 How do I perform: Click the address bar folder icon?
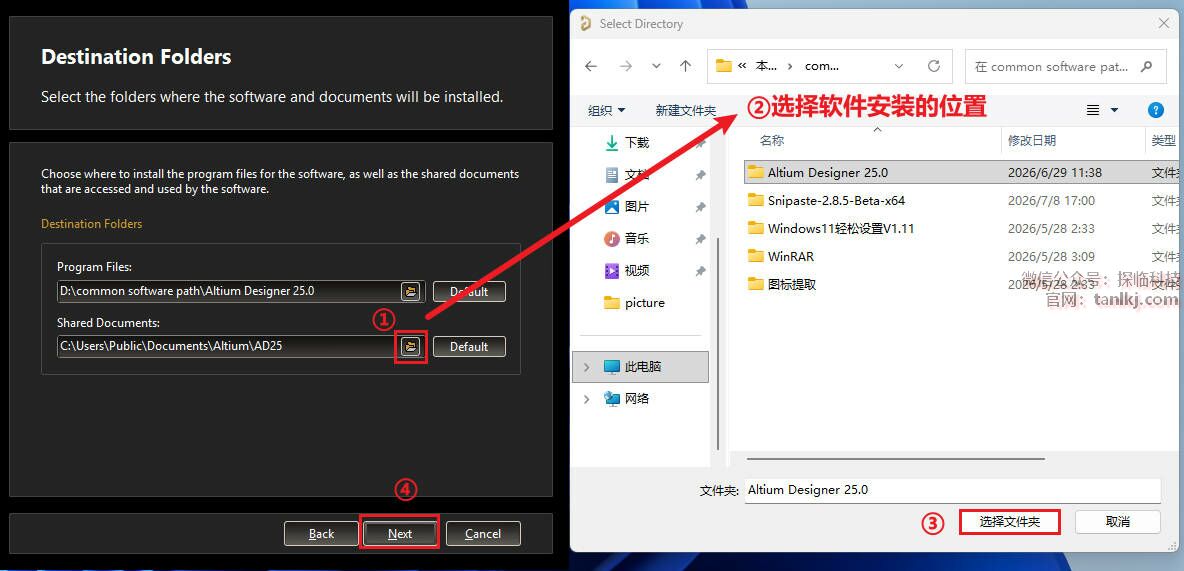(723, 66)
